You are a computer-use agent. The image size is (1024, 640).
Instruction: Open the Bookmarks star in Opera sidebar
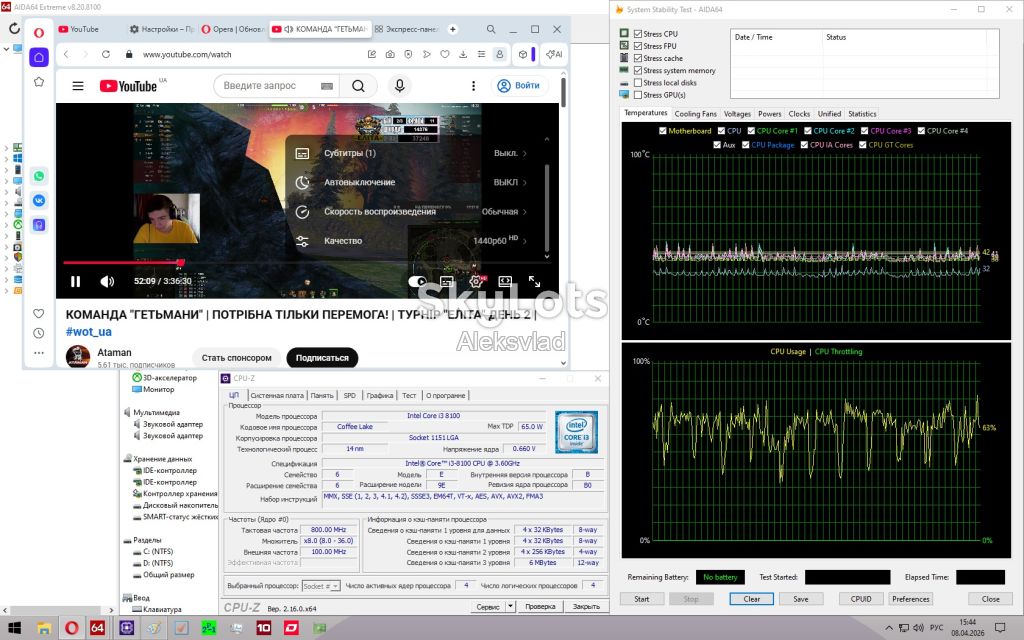pyautogui.click(x=39, y=82)
